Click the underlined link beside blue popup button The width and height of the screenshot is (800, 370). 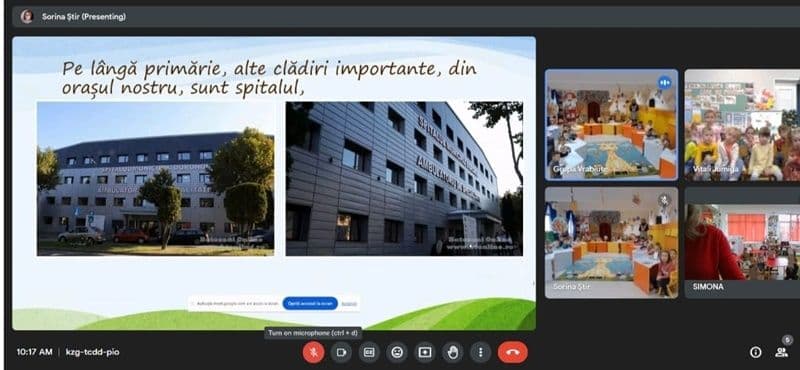(349, 303)
